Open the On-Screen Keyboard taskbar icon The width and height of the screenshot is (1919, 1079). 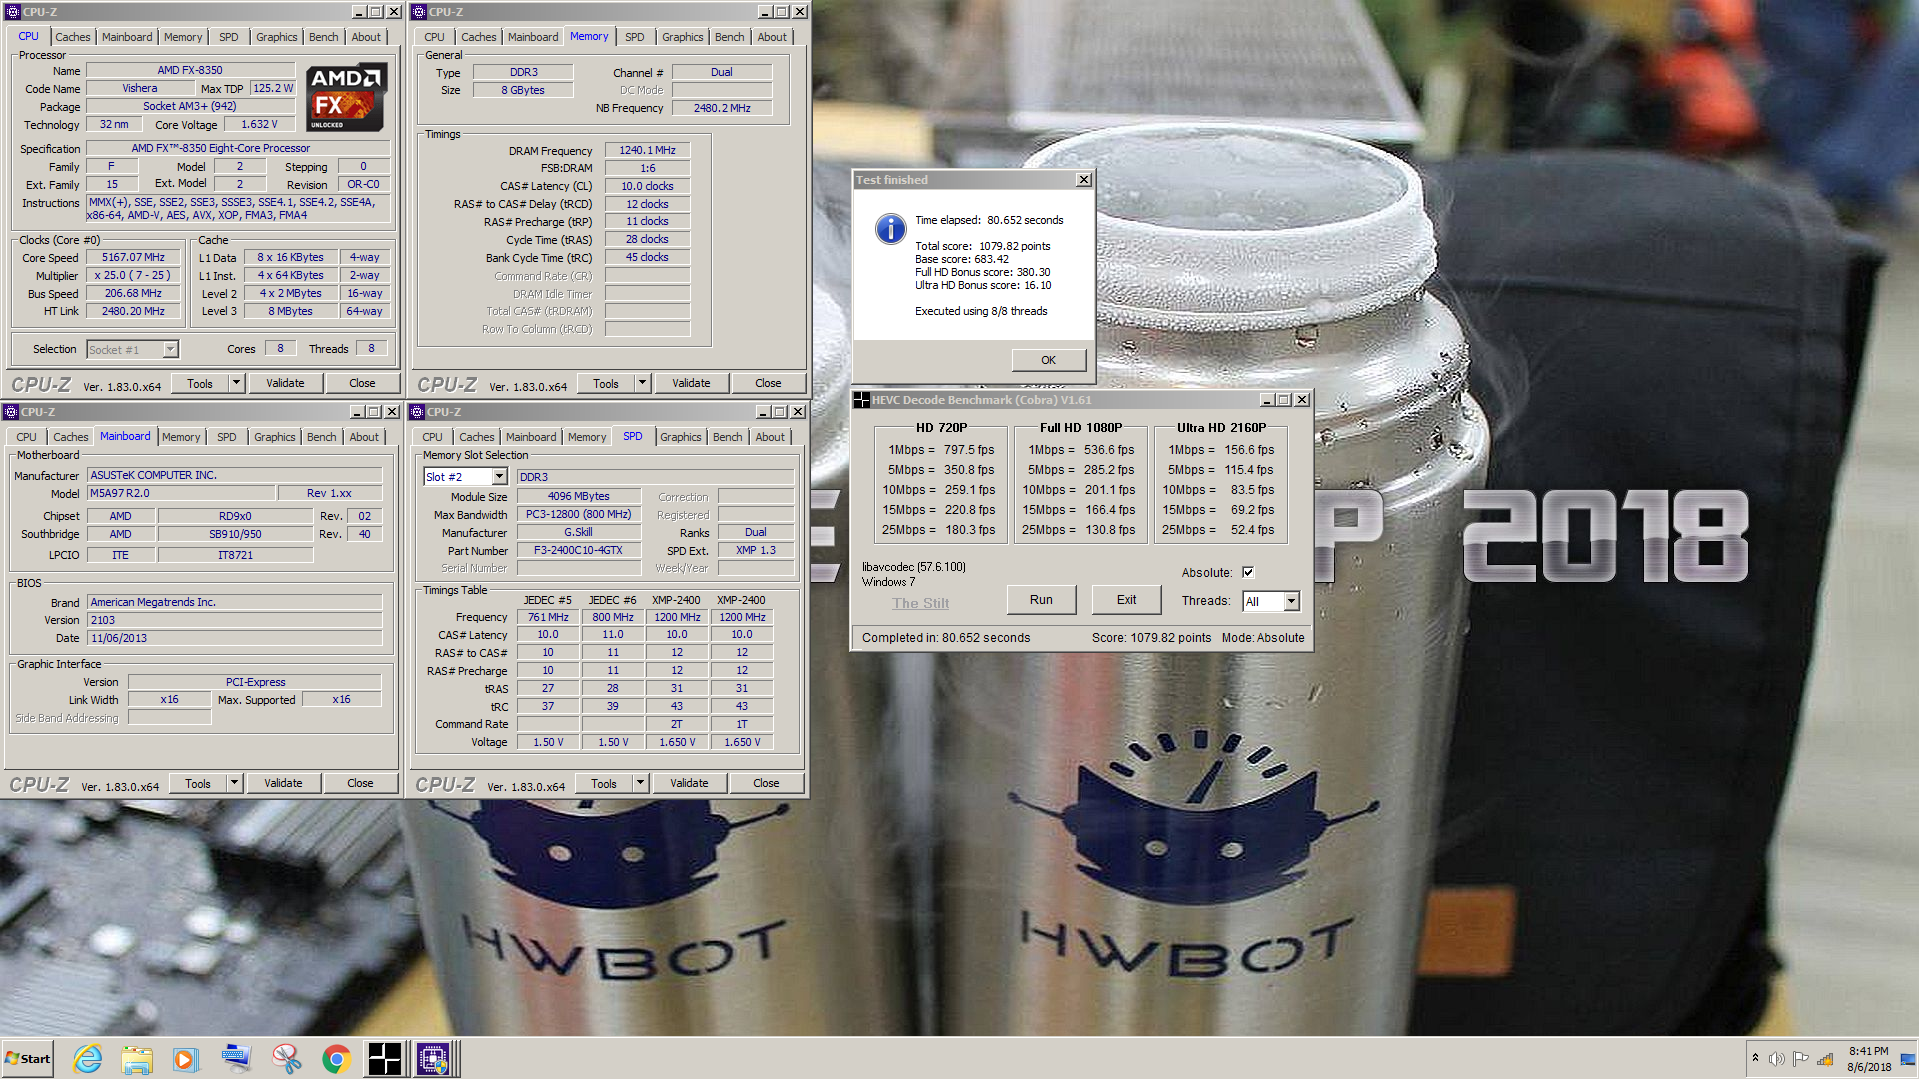236,1059
